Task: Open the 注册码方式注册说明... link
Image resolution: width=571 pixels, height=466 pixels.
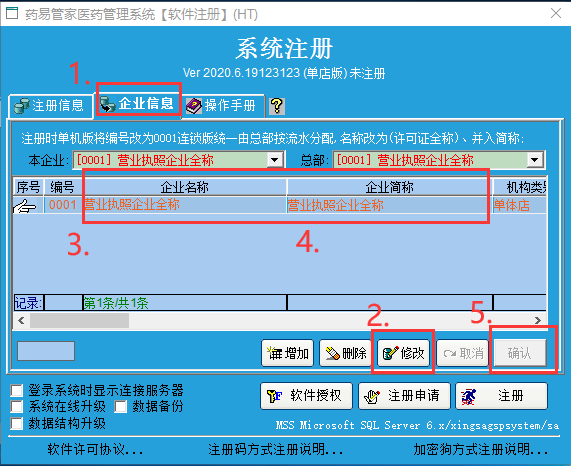Action: coord(276,450)
